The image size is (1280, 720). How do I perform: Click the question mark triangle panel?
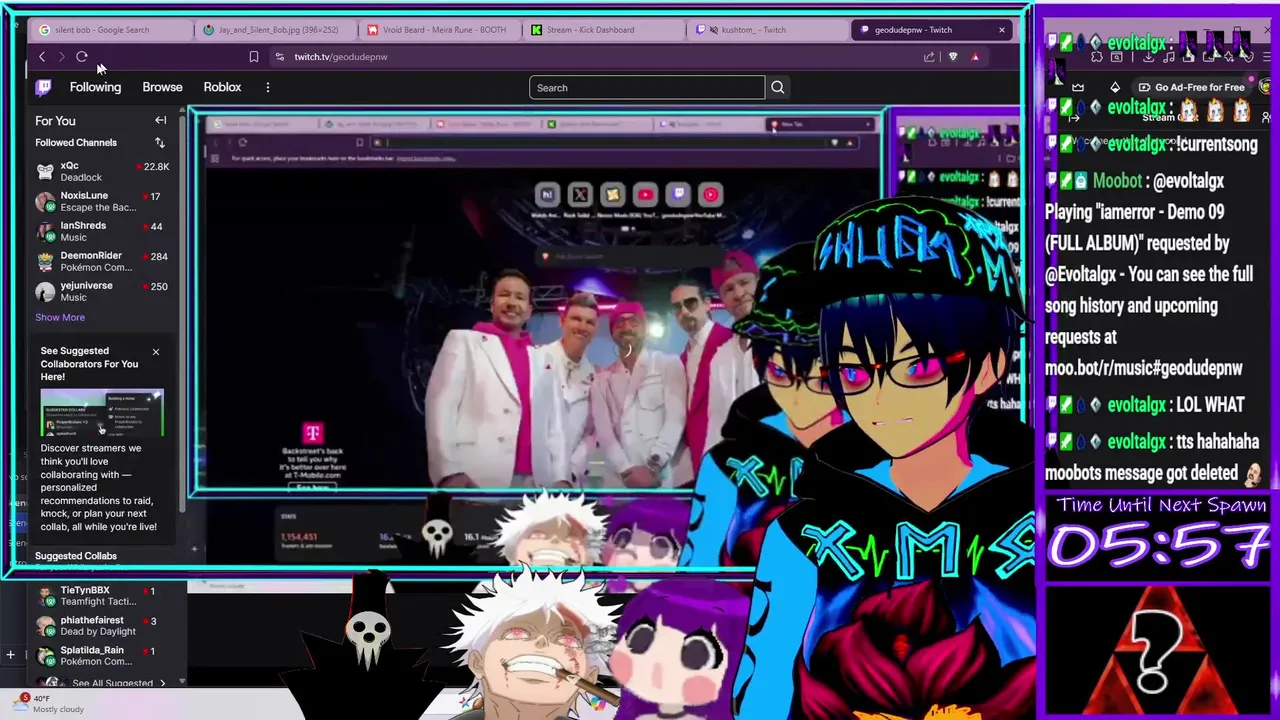click(x=1160, y=650)
